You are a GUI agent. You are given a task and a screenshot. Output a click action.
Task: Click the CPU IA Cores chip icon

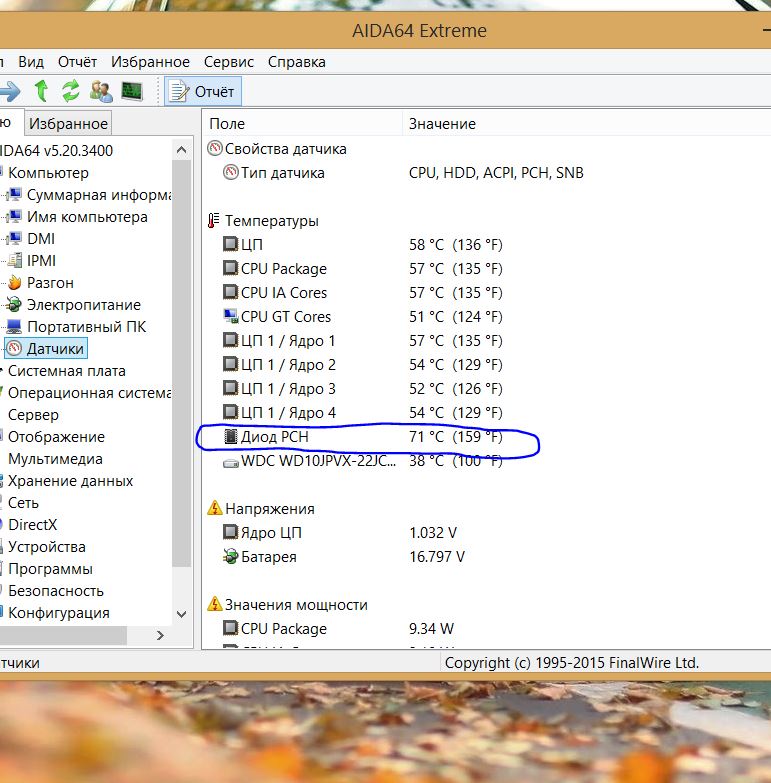pos(230,292)
